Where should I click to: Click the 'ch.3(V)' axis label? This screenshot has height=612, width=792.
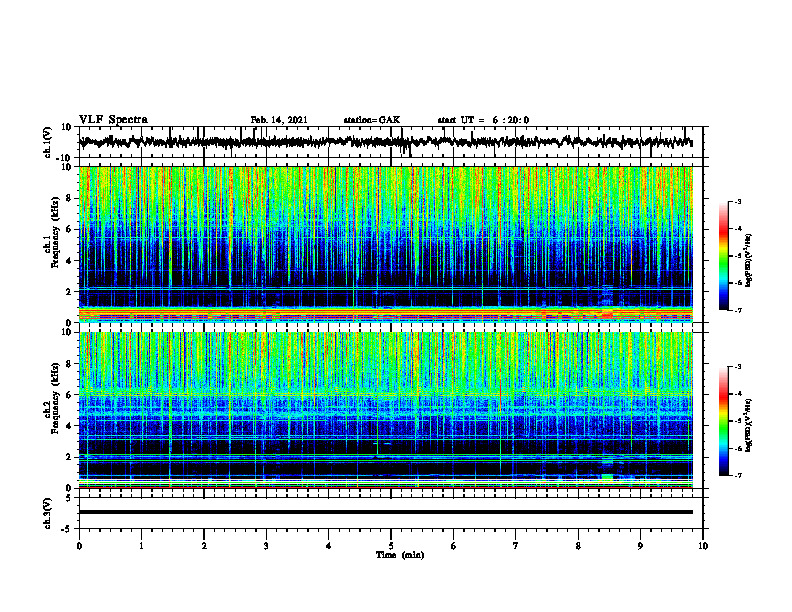(x=48, y=513)
